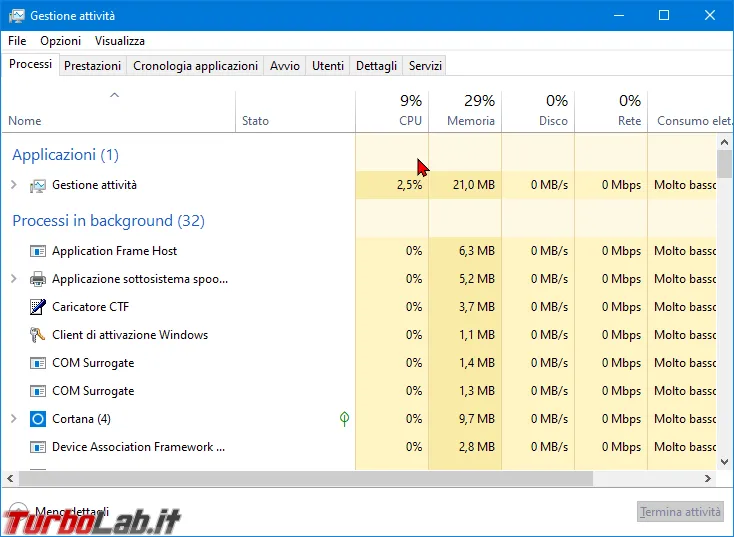Select the Caricatore CTF process name
This screenshot has width=734, height=537.
tap(90, 307)
